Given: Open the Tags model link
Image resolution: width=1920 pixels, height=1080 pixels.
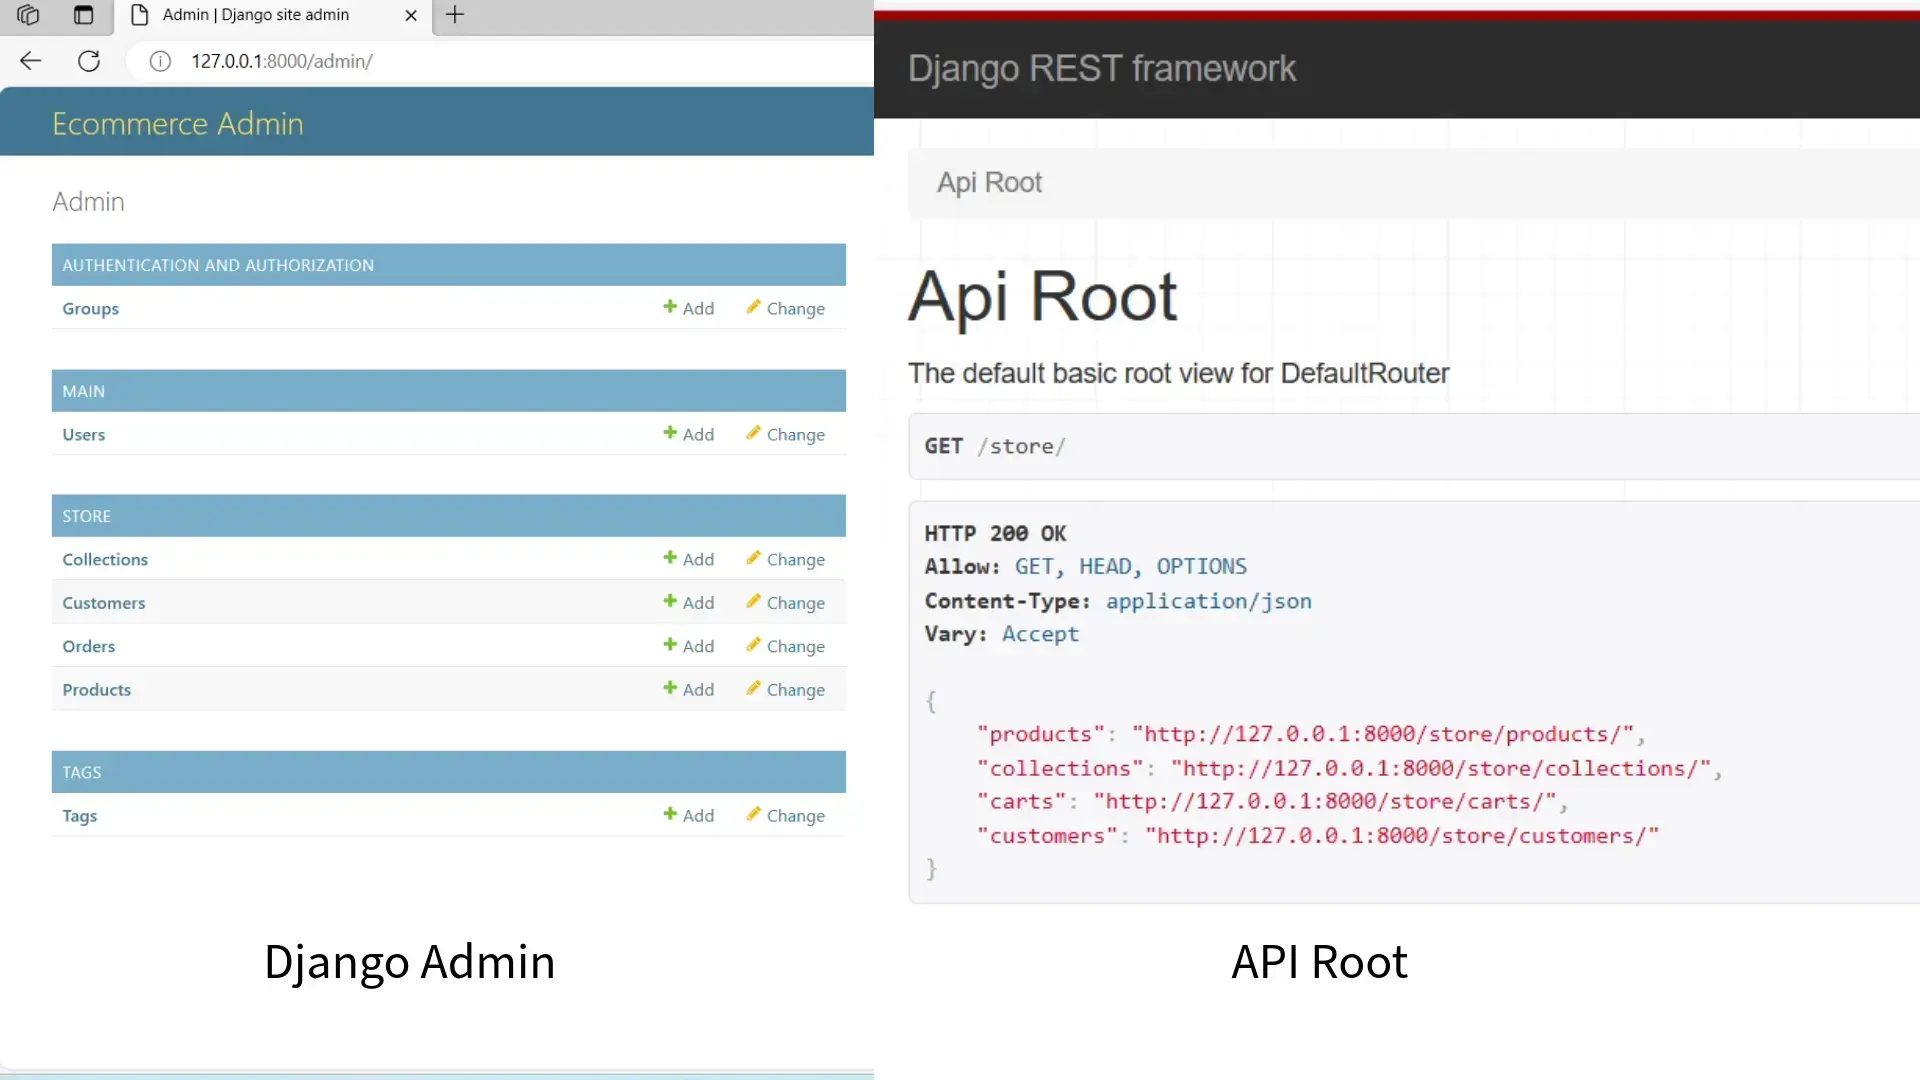Looking at the screenshot, I should point(80,816).
